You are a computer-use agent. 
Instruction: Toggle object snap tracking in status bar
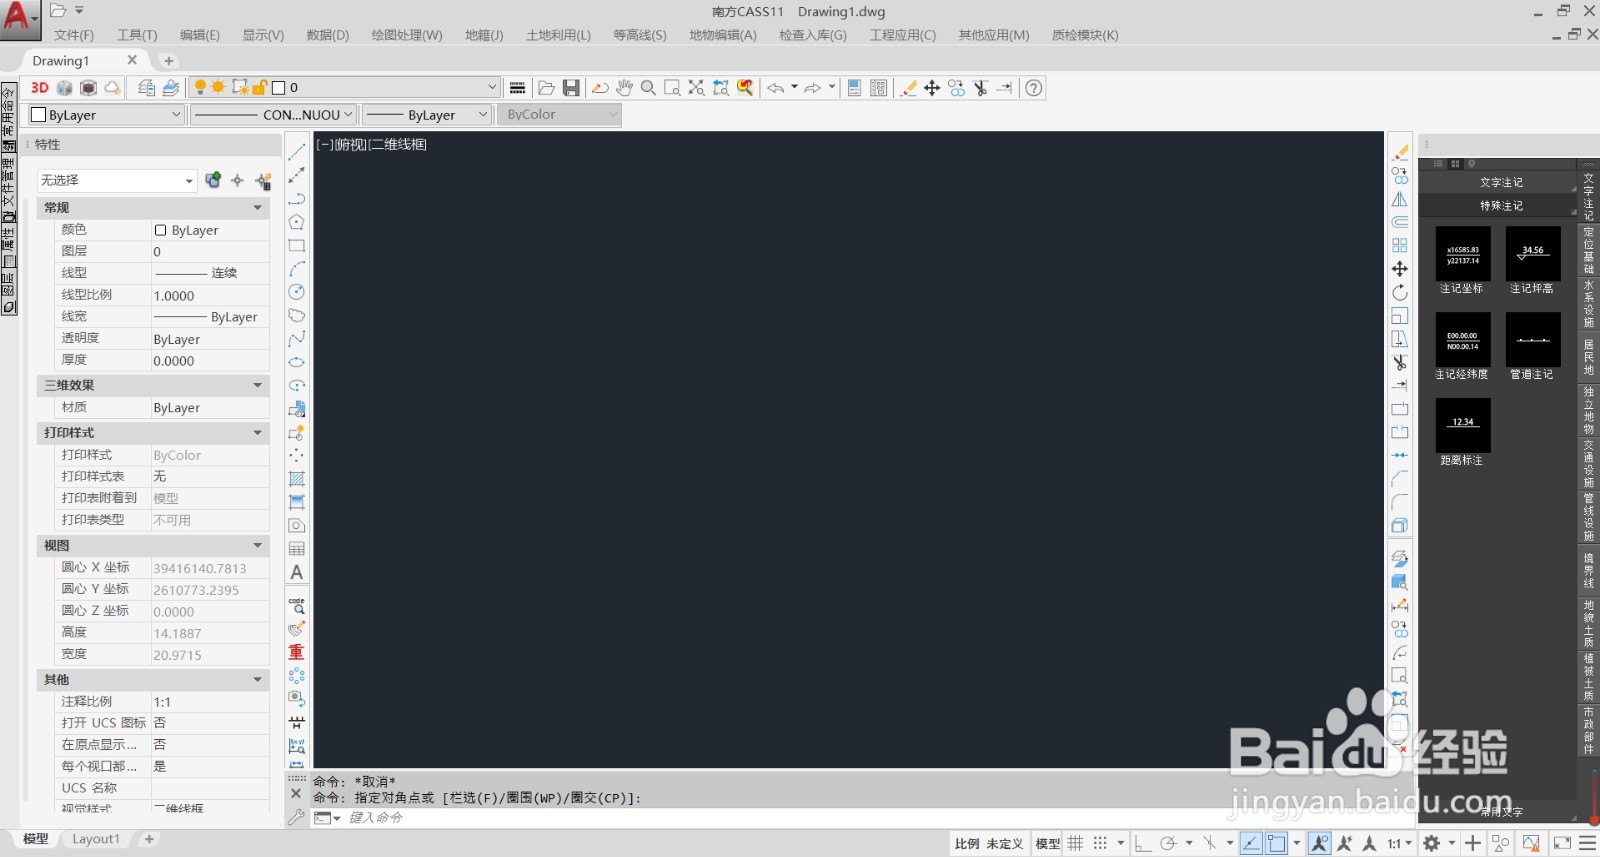coord(1251,844)
